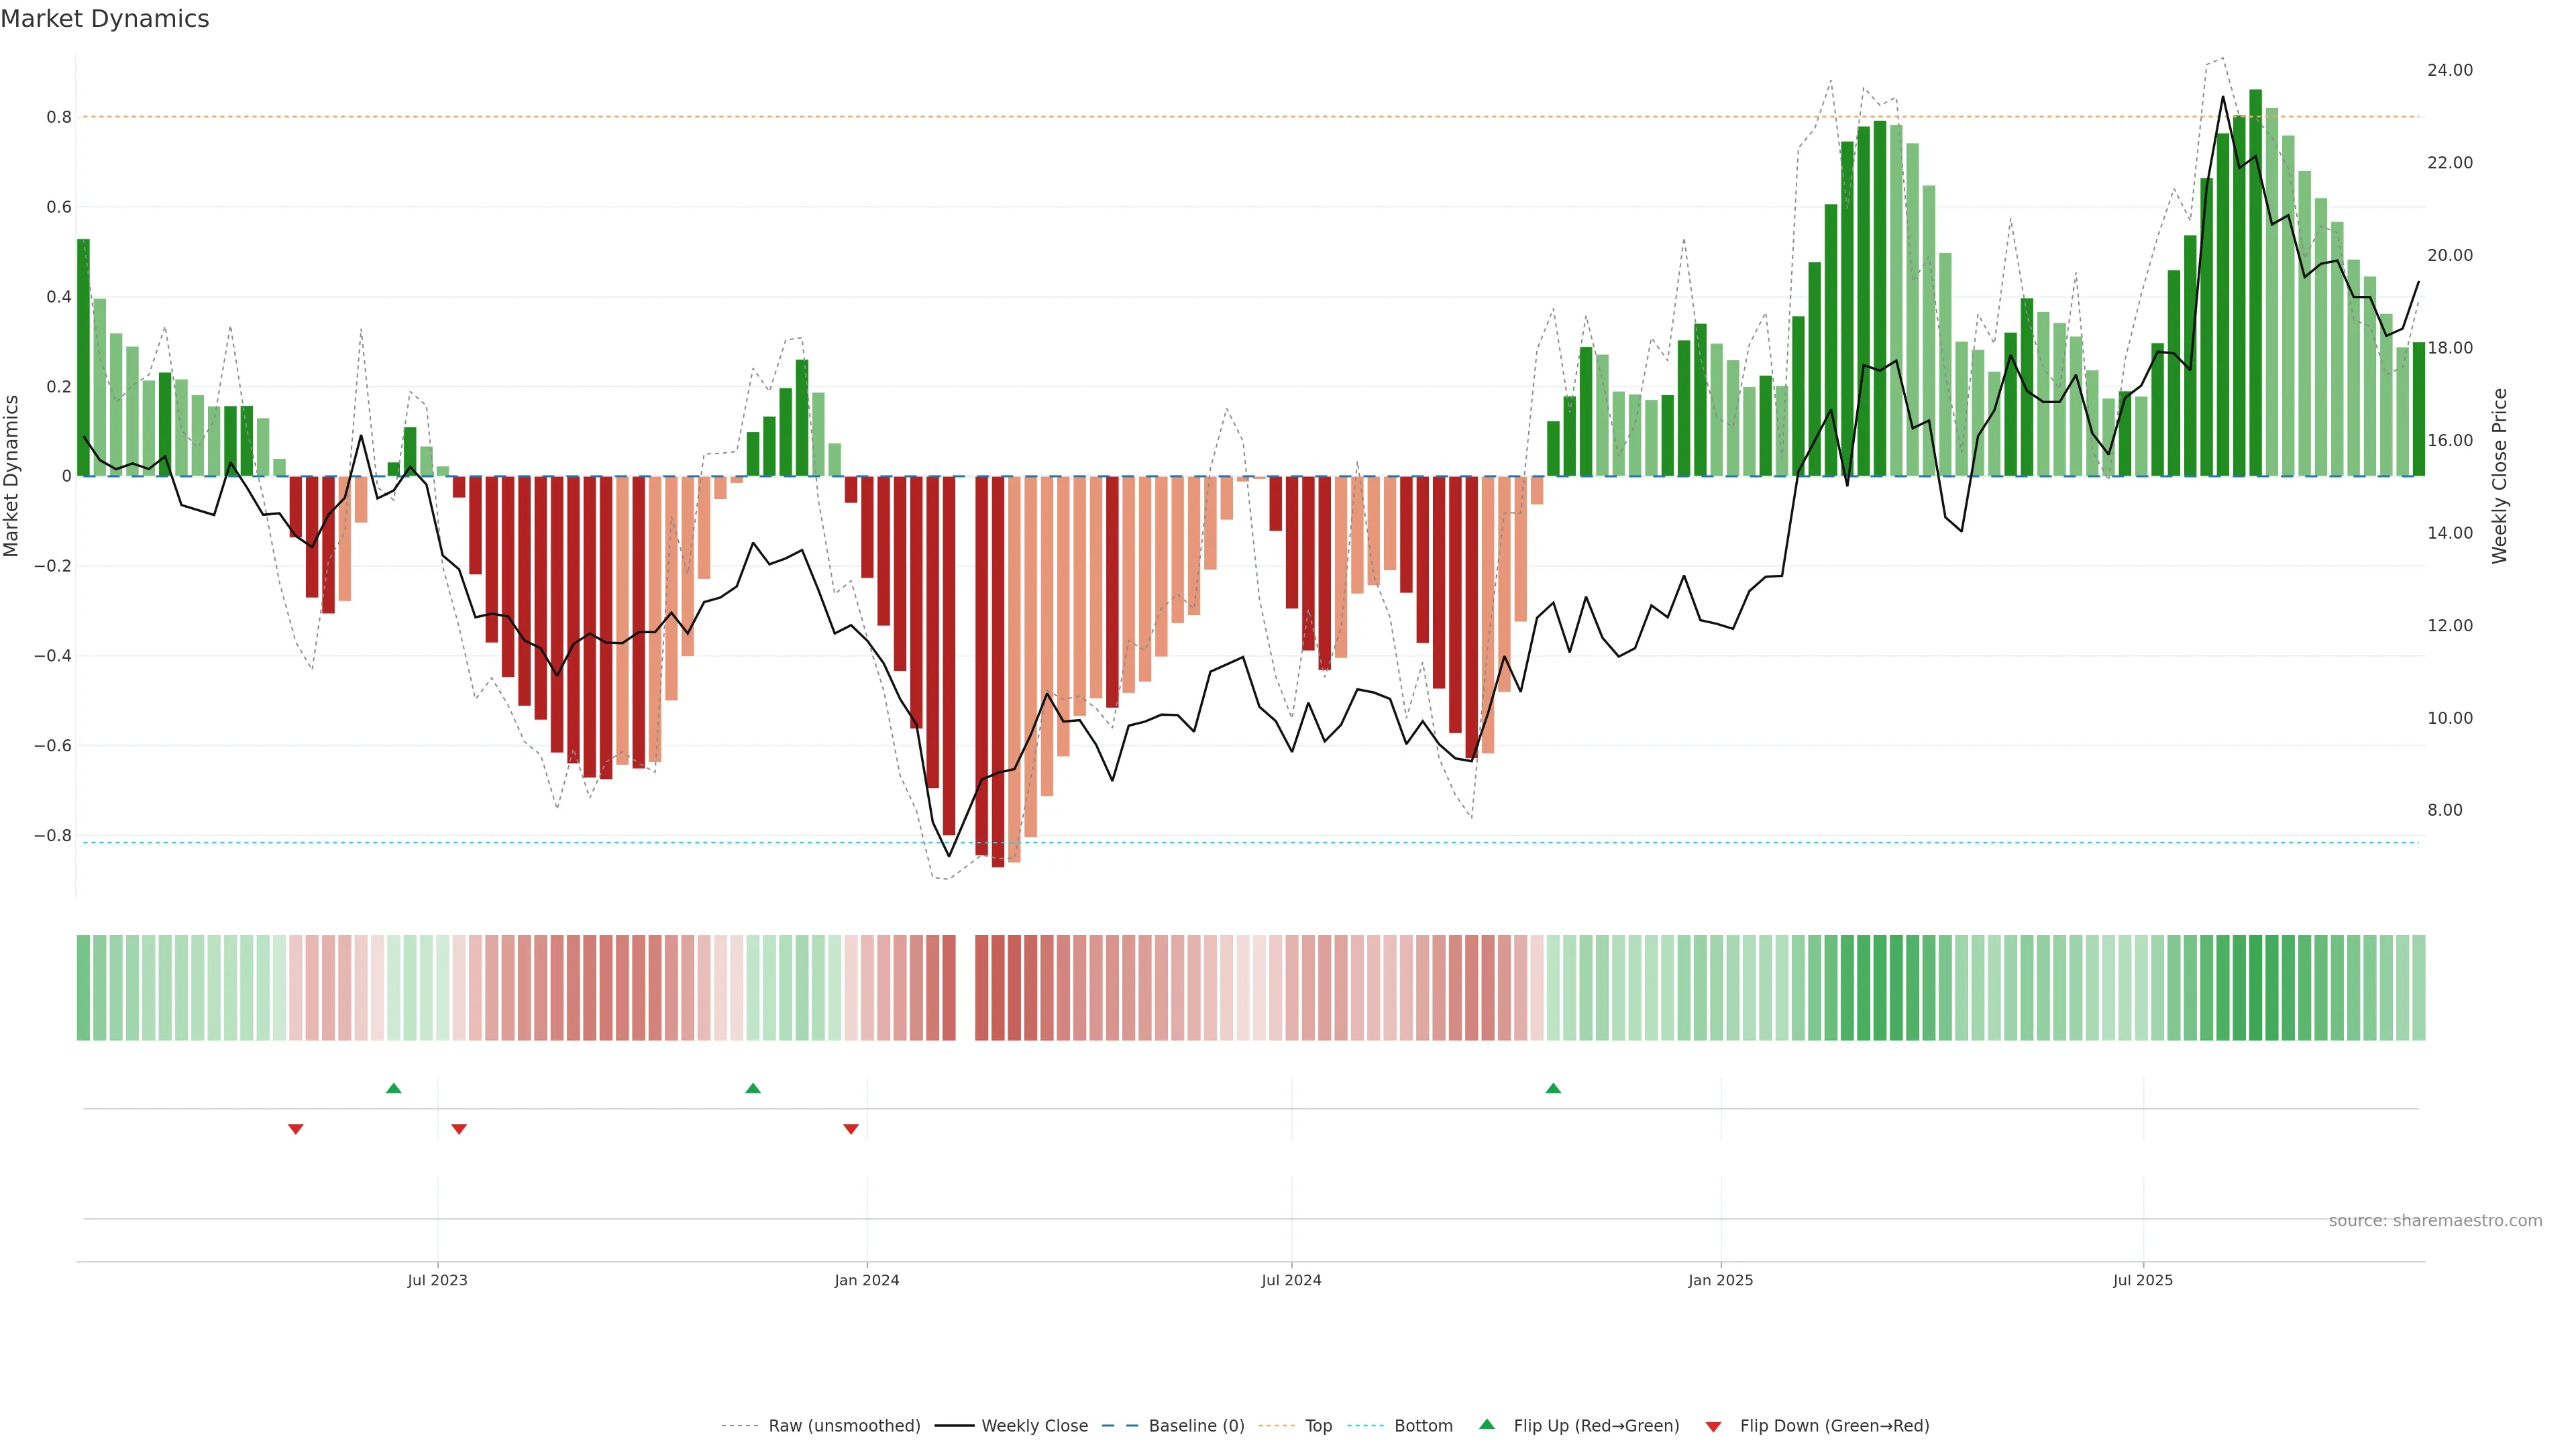Click the Jan 2024 x-axis label

tap(867, 1280)
